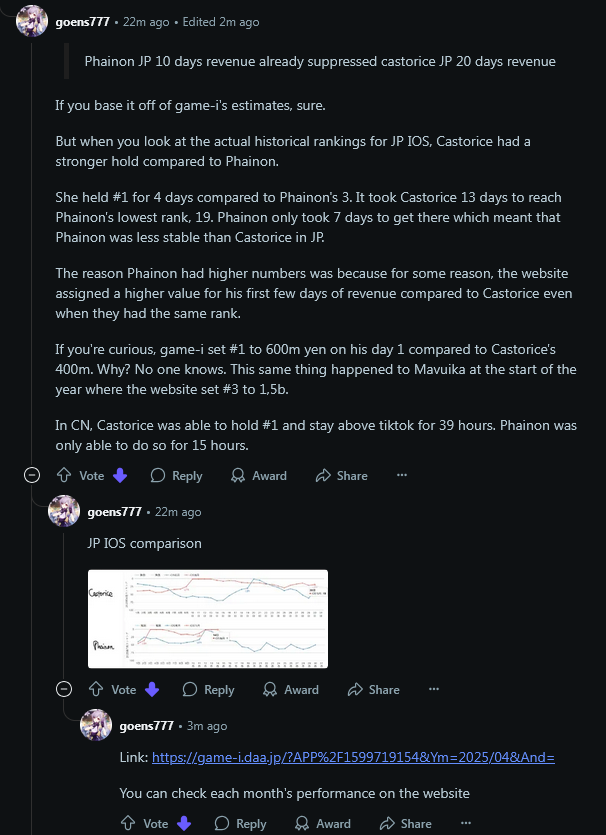This screenshot has height=835, width=606.
Task: Give Award to the top comment
Action: [x=259, y=476]
